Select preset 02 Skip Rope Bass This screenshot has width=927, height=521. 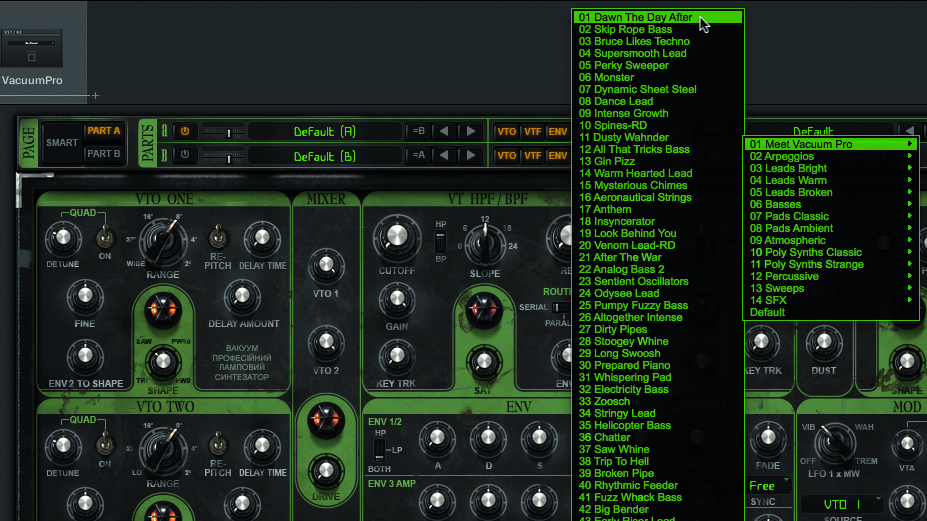coord(657,29)
